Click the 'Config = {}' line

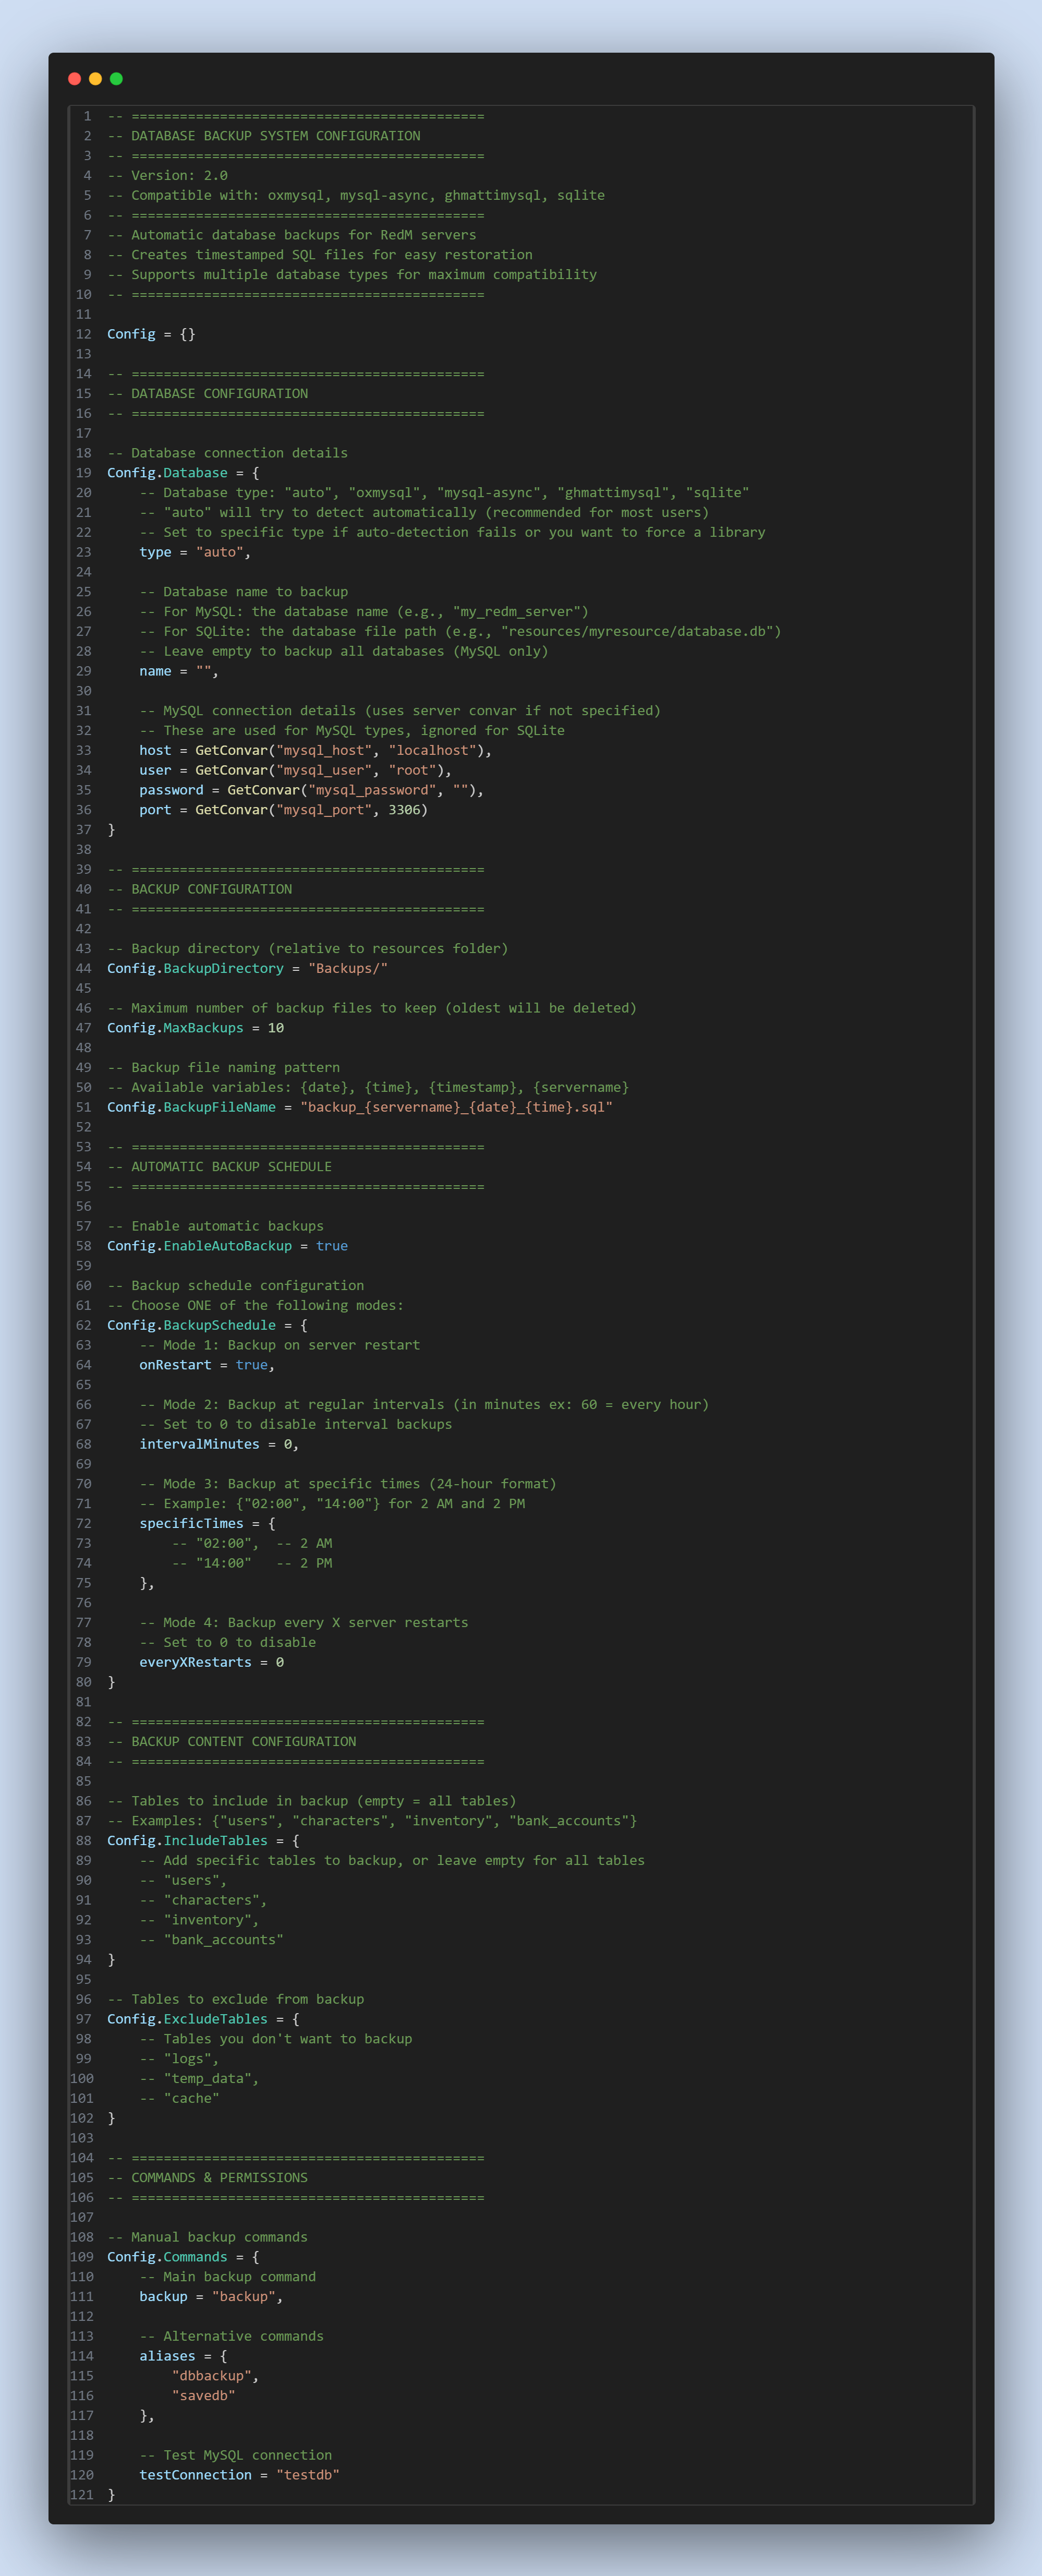click(151, 334)
